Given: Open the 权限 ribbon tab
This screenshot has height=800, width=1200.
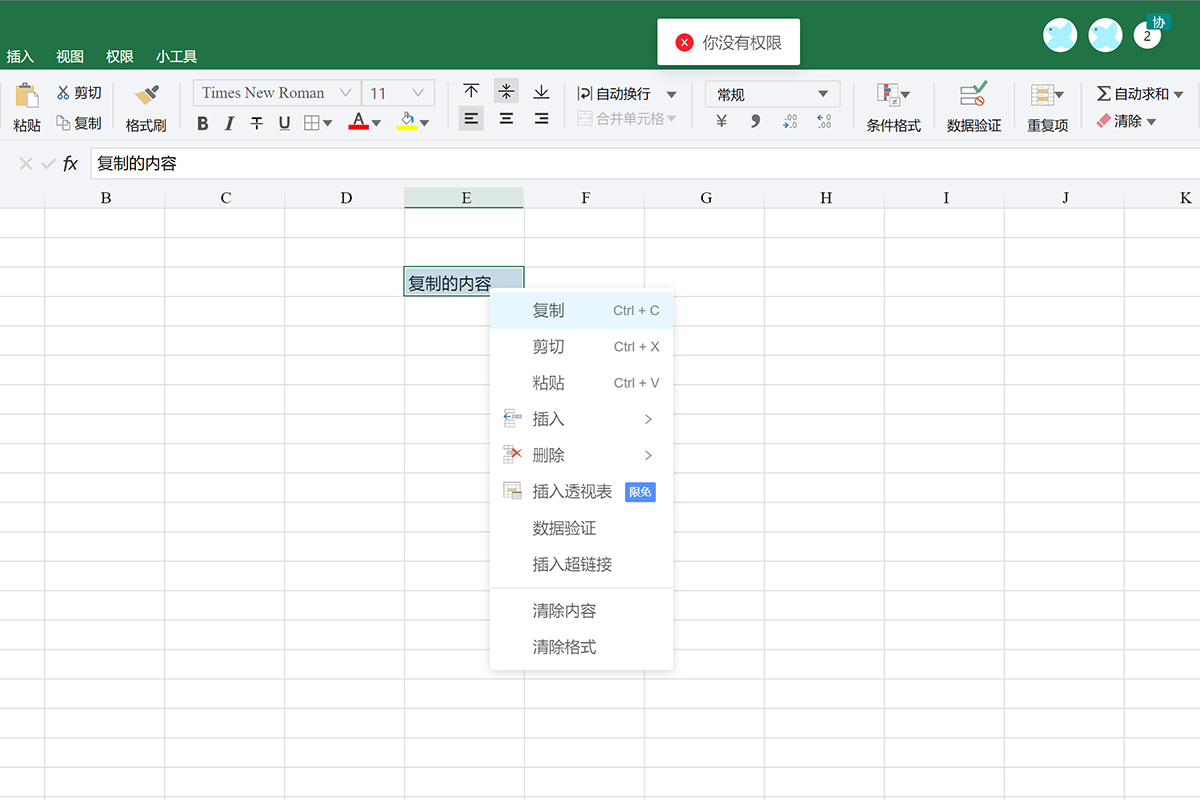Looking at the screenshot, I should pos(120,57).
